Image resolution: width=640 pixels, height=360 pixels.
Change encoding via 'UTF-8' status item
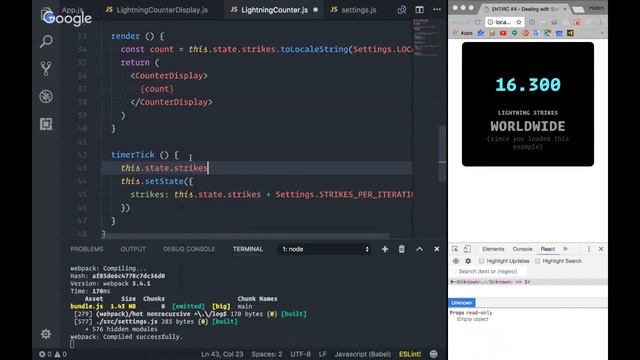tap(300, 354)
